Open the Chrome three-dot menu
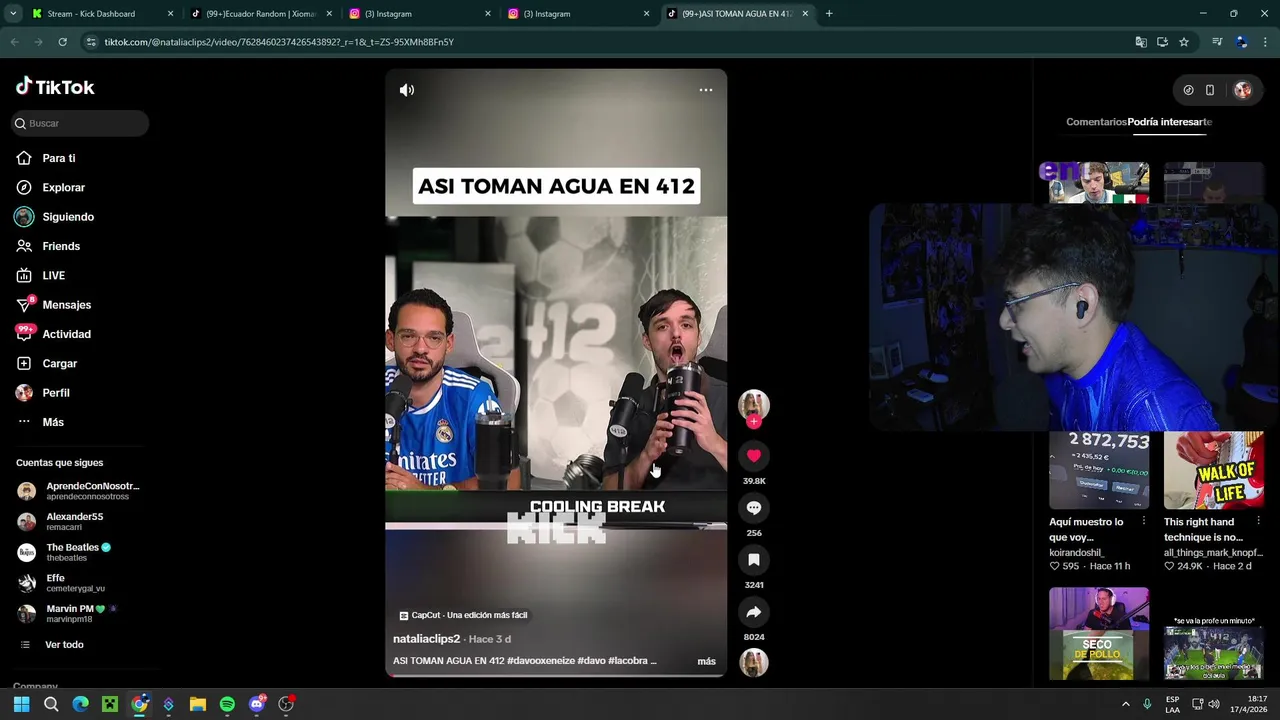Image resolution: width=1280 pixels, height=720 pixels. (x=1266, y=42)
